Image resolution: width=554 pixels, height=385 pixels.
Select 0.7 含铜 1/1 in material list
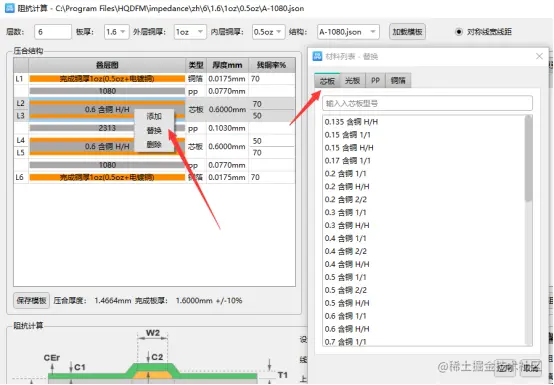pos(346,342)
